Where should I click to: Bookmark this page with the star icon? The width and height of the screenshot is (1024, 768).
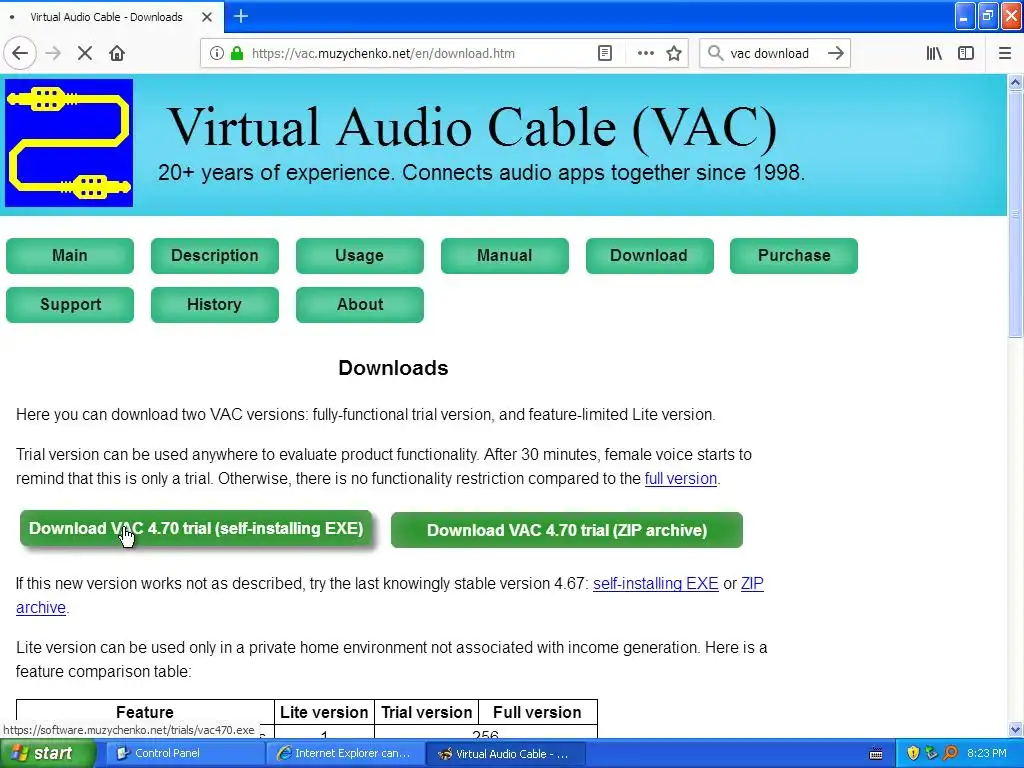[x=674, y=53]
